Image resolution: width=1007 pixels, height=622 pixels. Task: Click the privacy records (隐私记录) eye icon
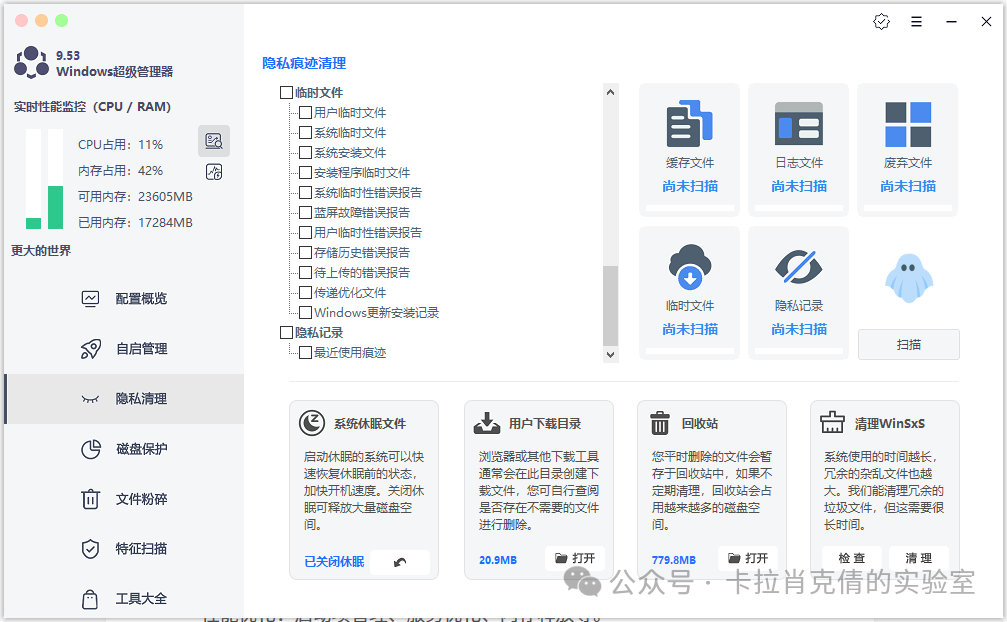pyautogui.click(x=798, y=267)
